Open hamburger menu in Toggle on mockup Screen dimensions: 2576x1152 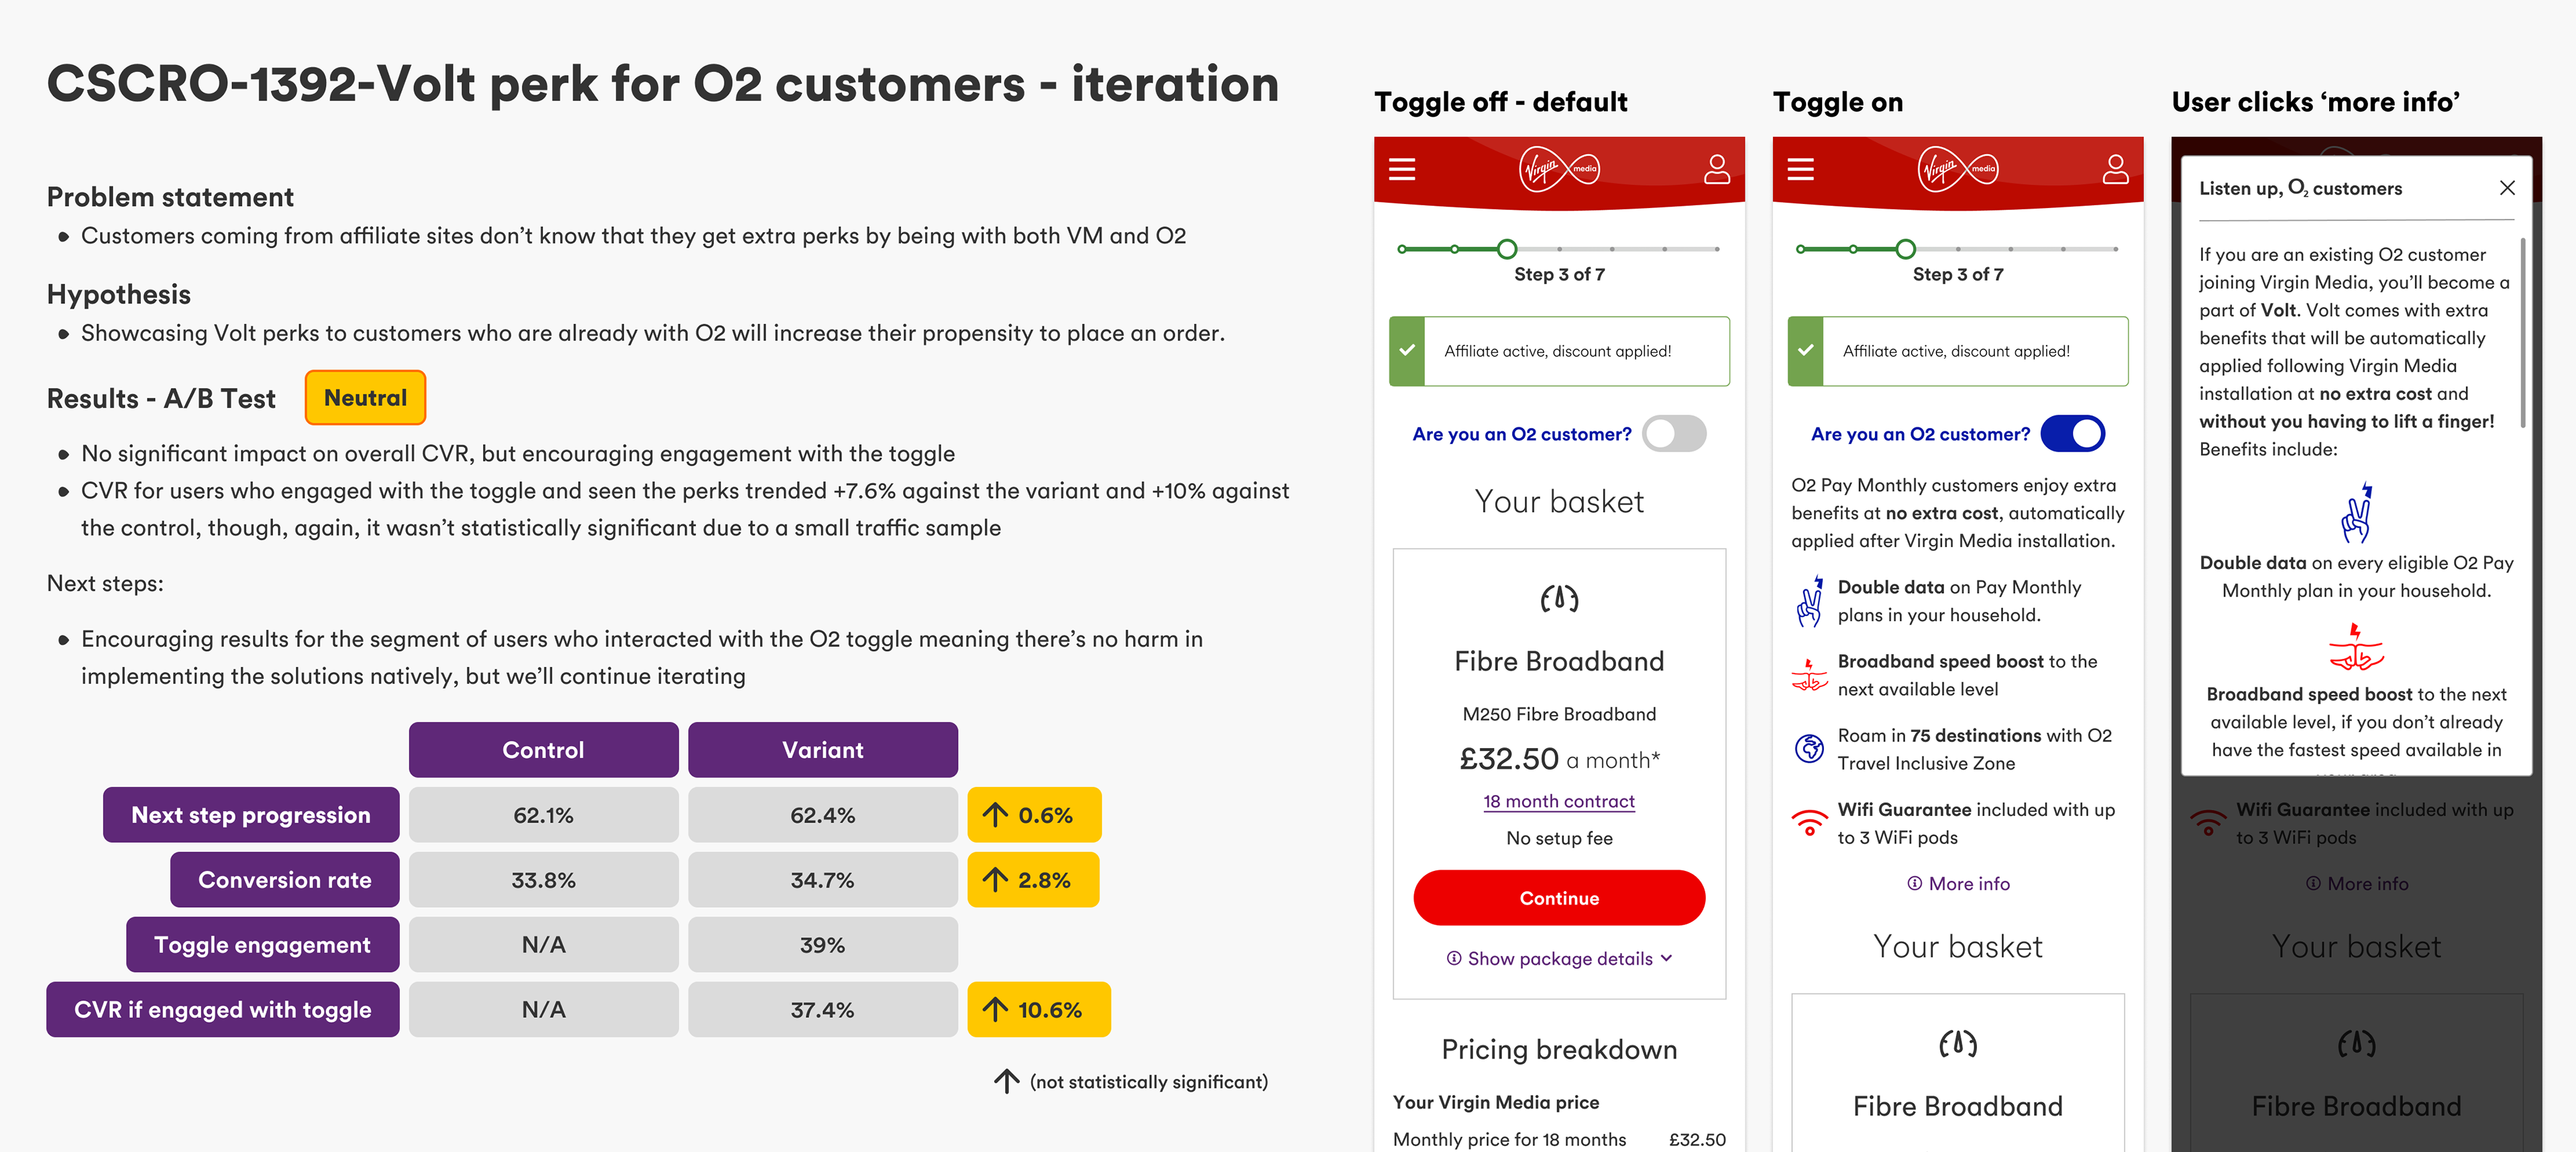pyautogui.click(x=1800, y=169)
